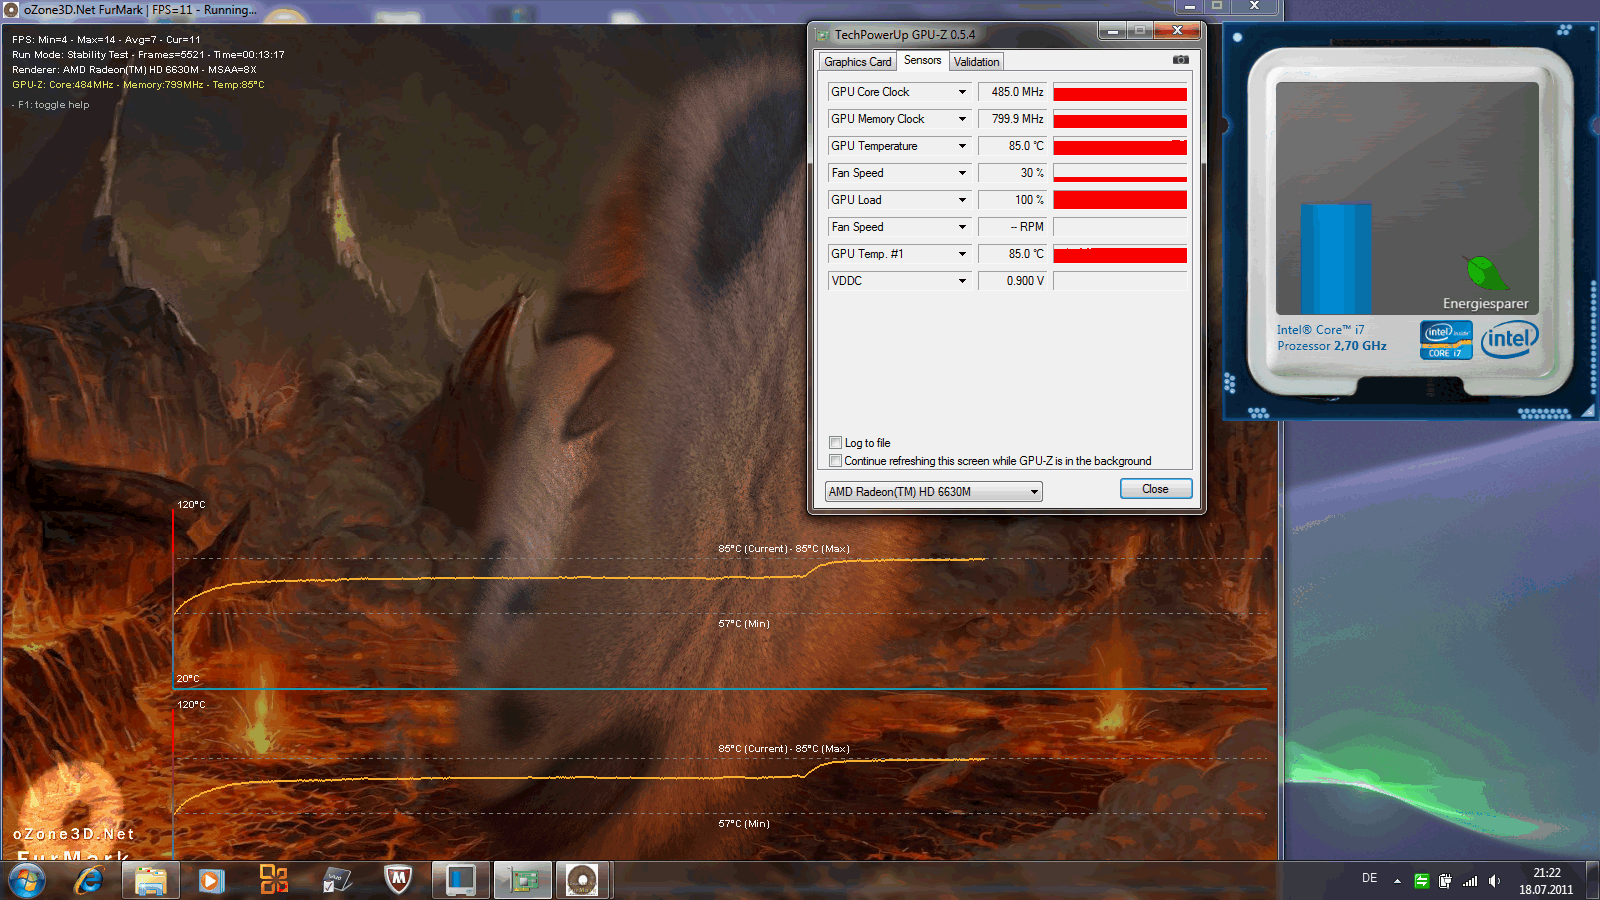The height and width of the screenshot is (900, 1600).
Task: Expand the GPU Load sensor dropdown
Action: (962, 200)
